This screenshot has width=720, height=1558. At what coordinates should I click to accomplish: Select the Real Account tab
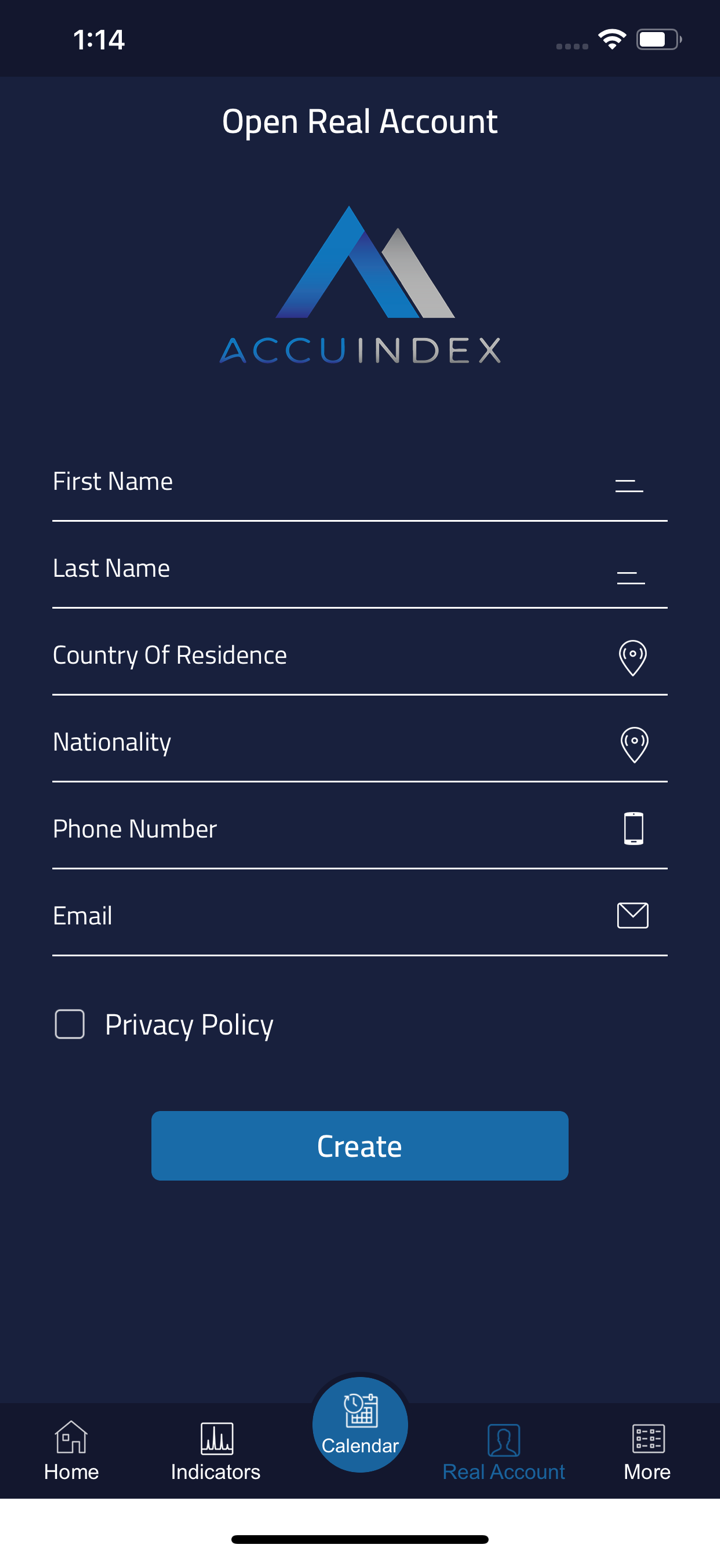504,1451
